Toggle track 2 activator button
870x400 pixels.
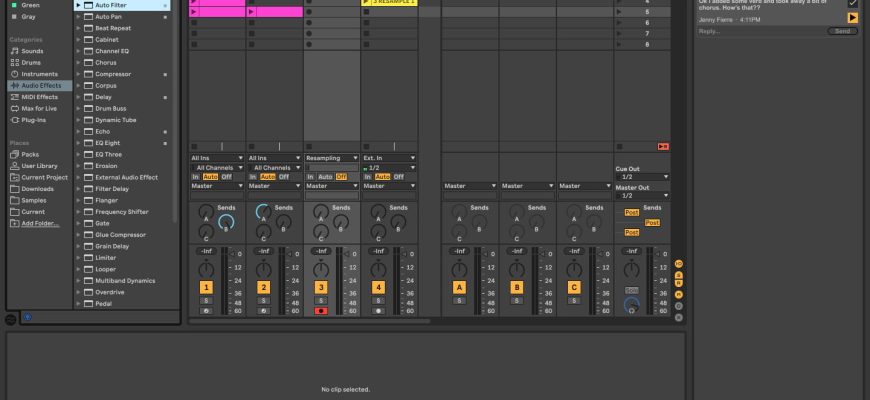click(264, 288)
